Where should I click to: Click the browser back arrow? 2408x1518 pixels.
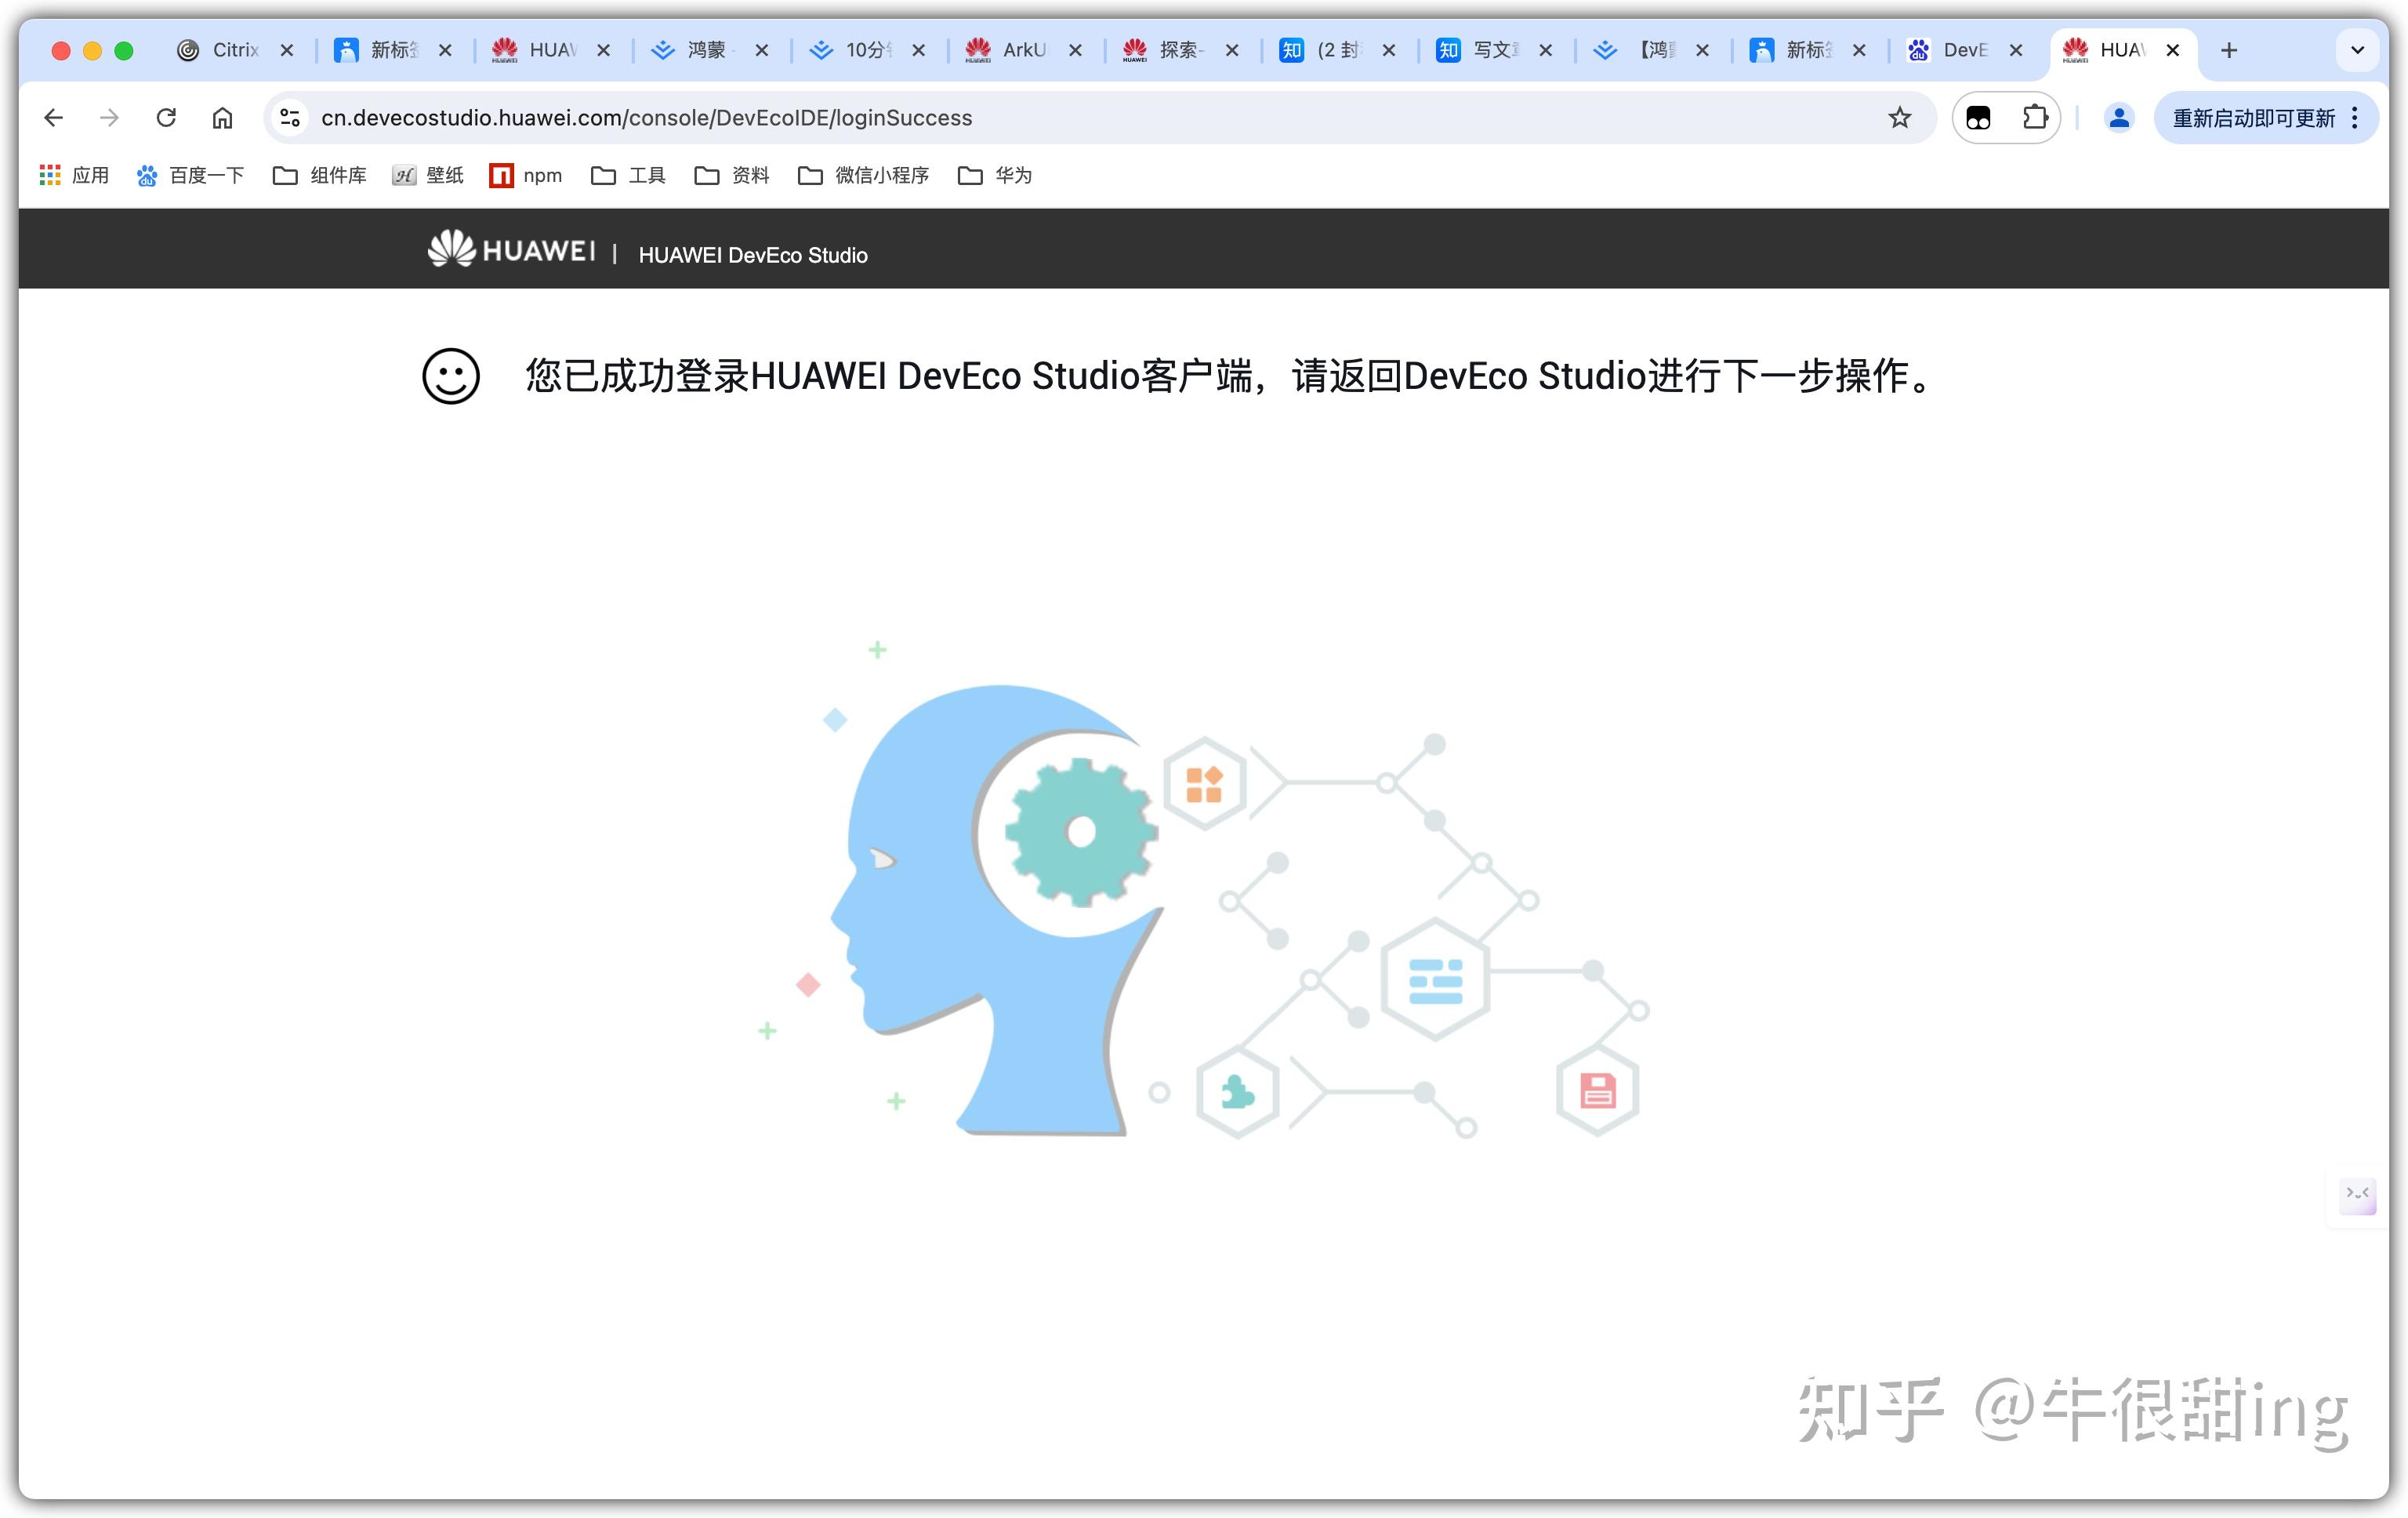54,118
